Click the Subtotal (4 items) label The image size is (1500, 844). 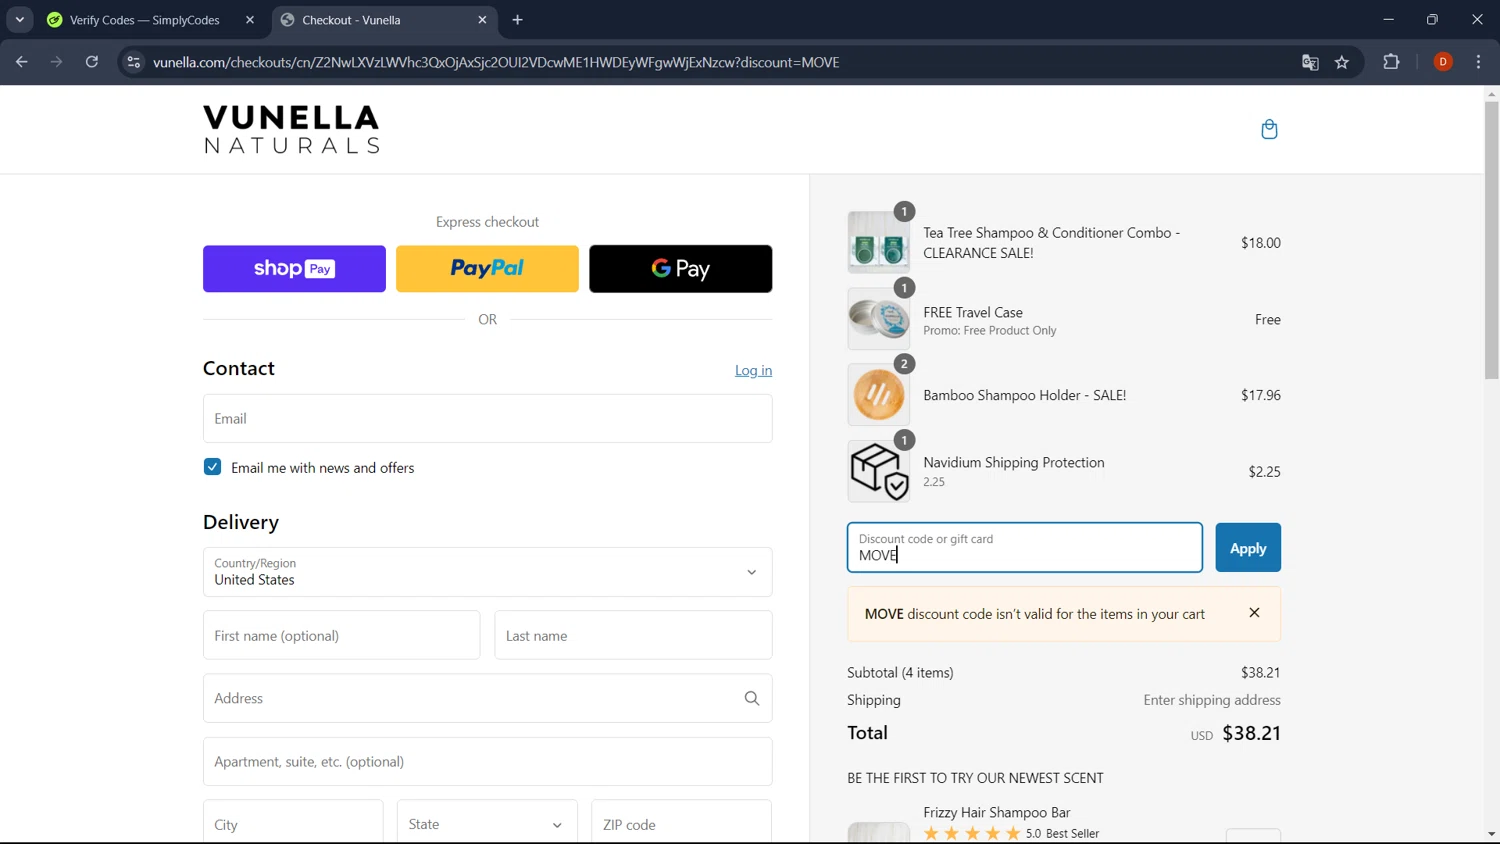coord(900,672)
